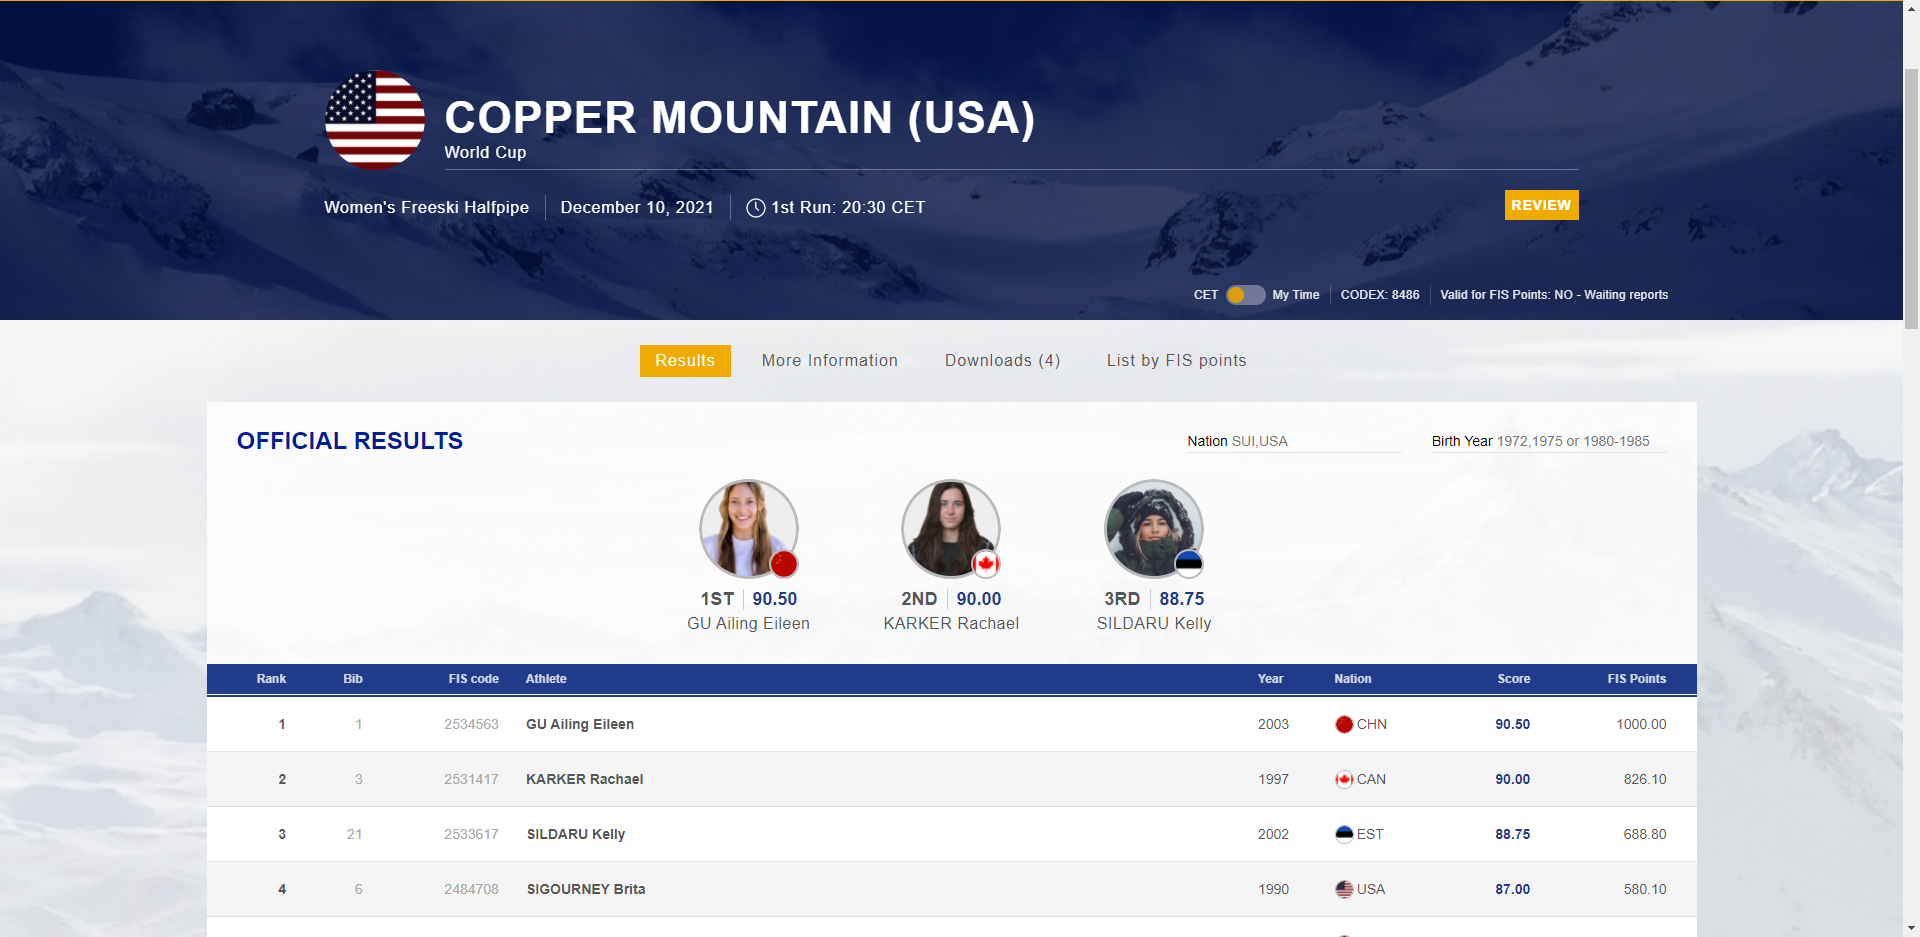Click USA flag icon in SIGOURNEY row

pyautogui.click(x=1344, y=890)
